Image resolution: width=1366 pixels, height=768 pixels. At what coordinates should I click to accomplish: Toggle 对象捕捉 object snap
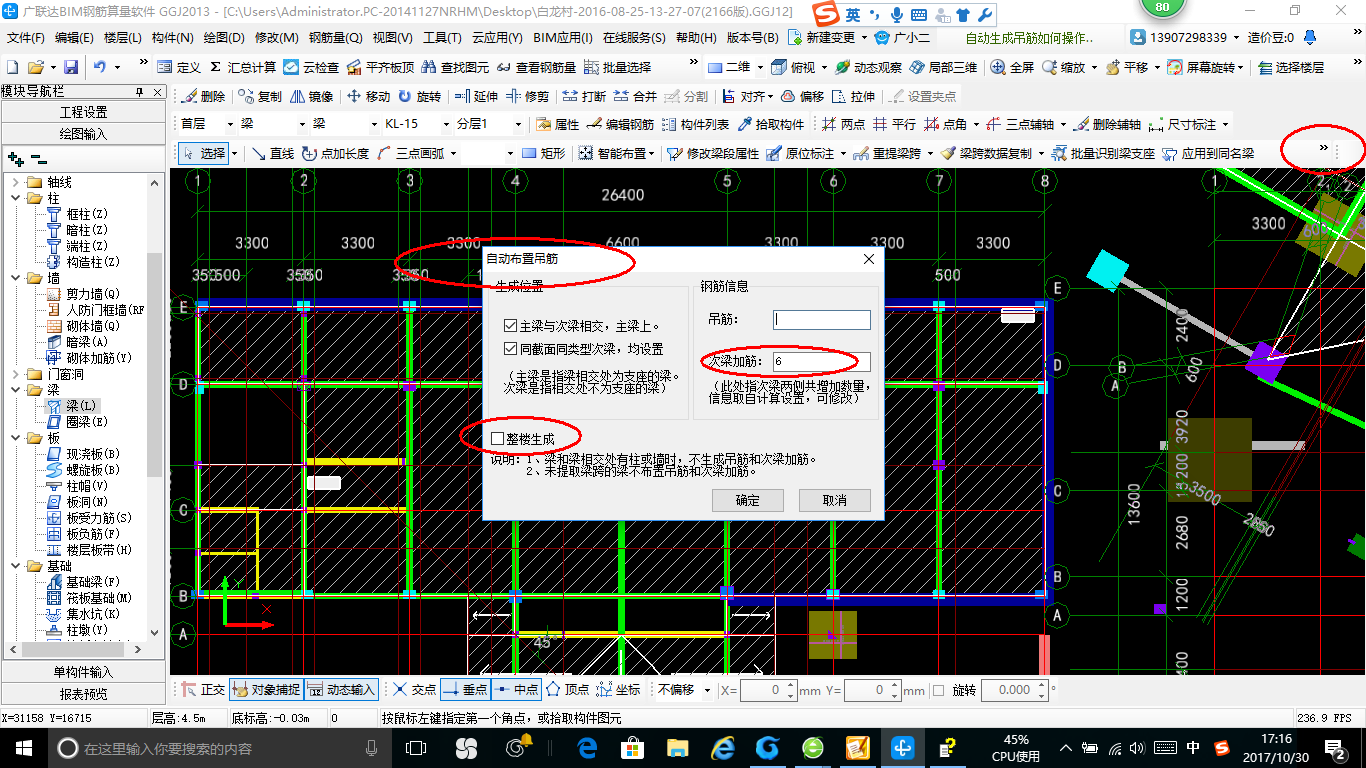[266, 690]
